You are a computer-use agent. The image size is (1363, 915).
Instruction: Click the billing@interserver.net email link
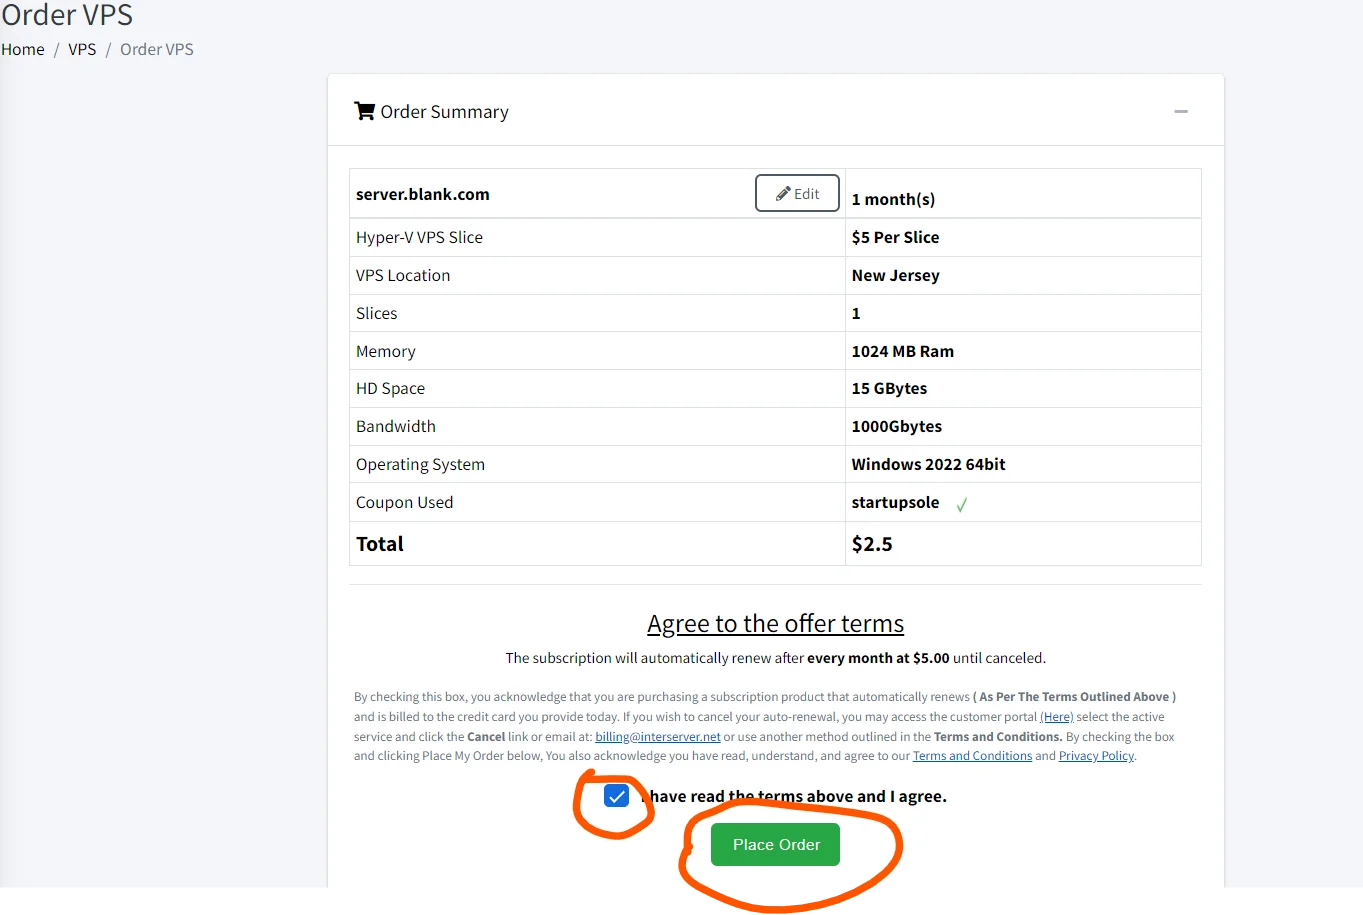(657, 737)
